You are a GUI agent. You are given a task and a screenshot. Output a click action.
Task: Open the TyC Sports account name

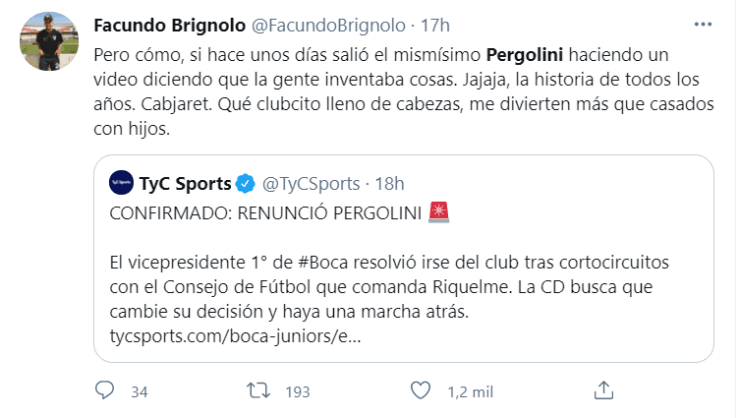185,183
